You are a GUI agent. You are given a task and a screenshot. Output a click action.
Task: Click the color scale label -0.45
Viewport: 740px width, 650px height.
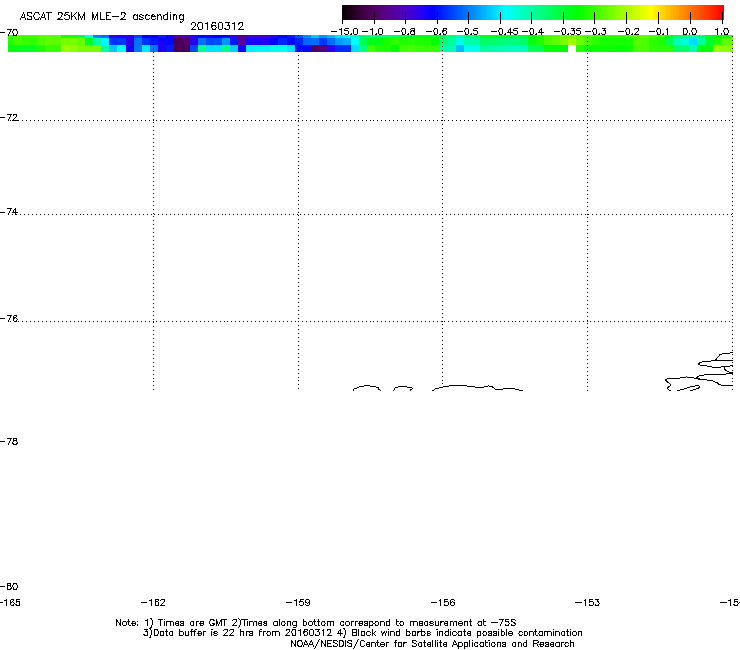tap(505, 32)
